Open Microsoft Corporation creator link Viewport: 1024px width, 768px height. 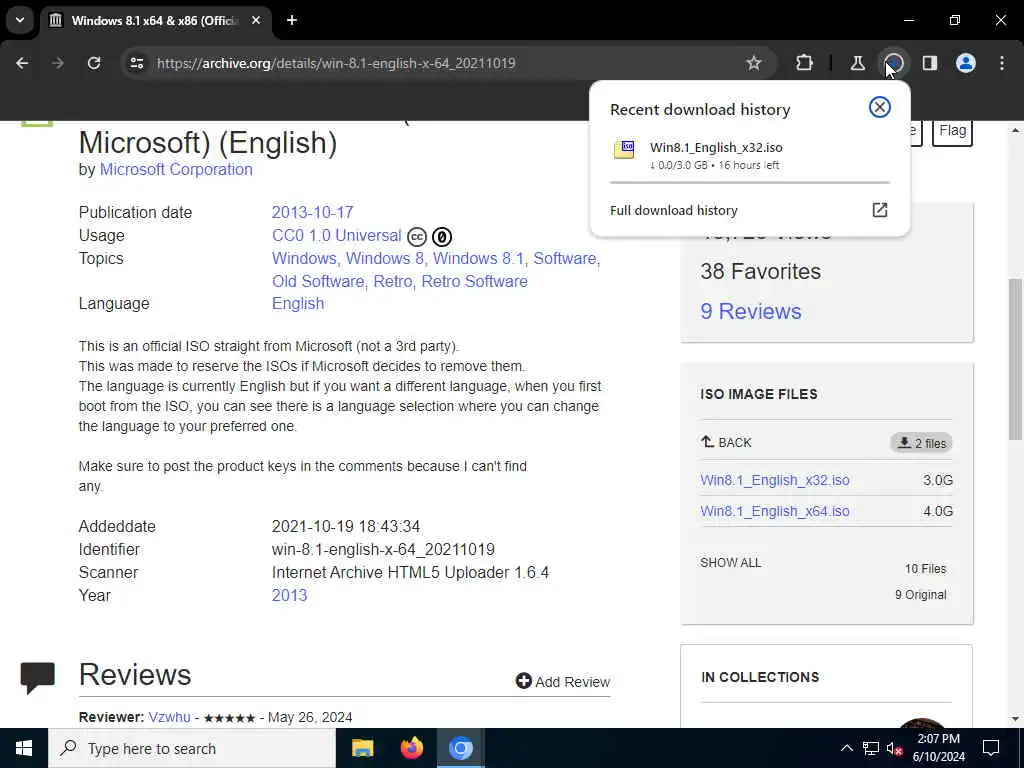point(176,169)
